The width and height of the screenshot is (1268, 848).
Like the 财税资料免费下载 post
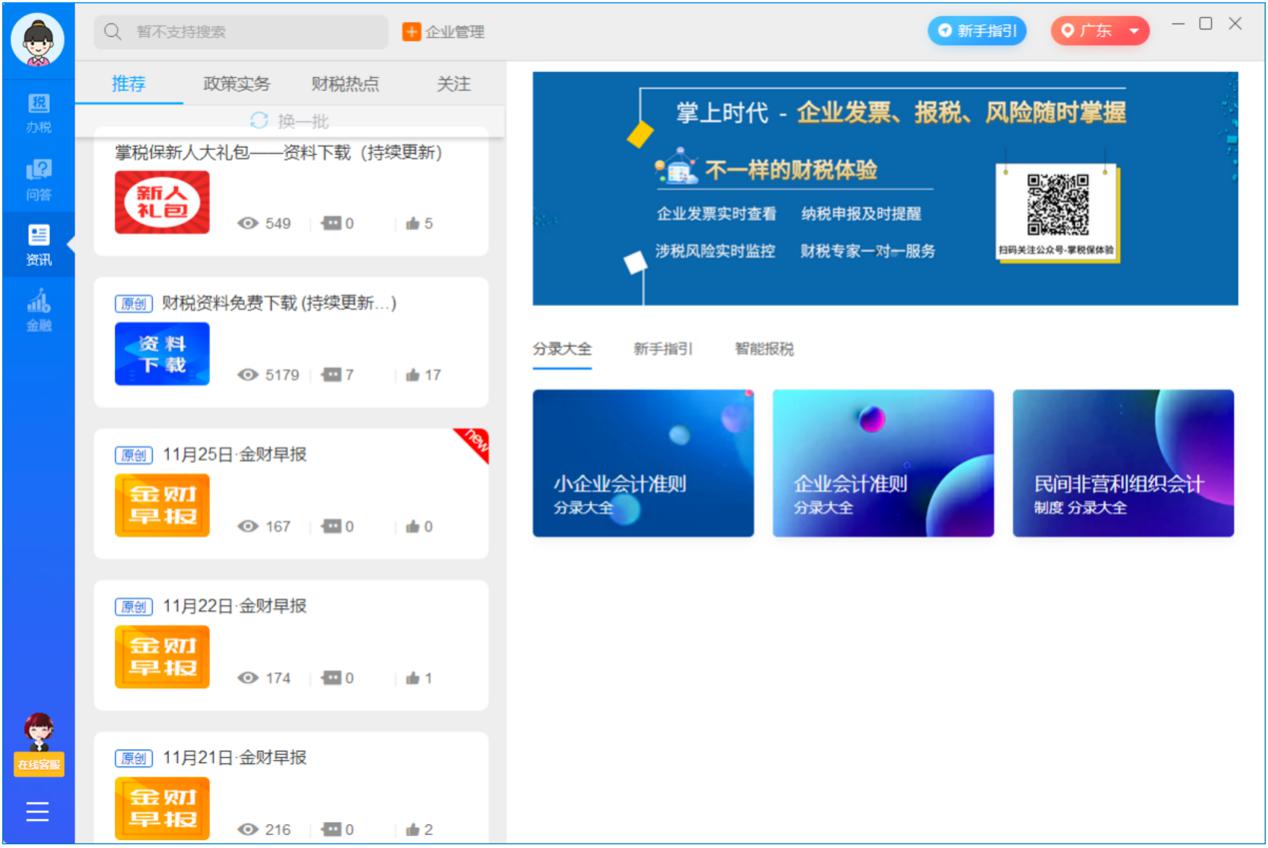(412, 375)
